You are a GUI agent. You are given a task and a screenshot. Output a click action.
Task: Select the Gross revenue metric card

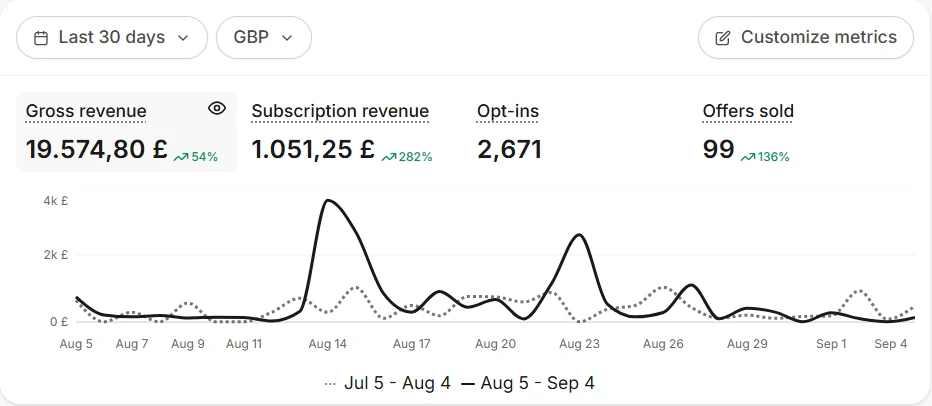point(126,132)
